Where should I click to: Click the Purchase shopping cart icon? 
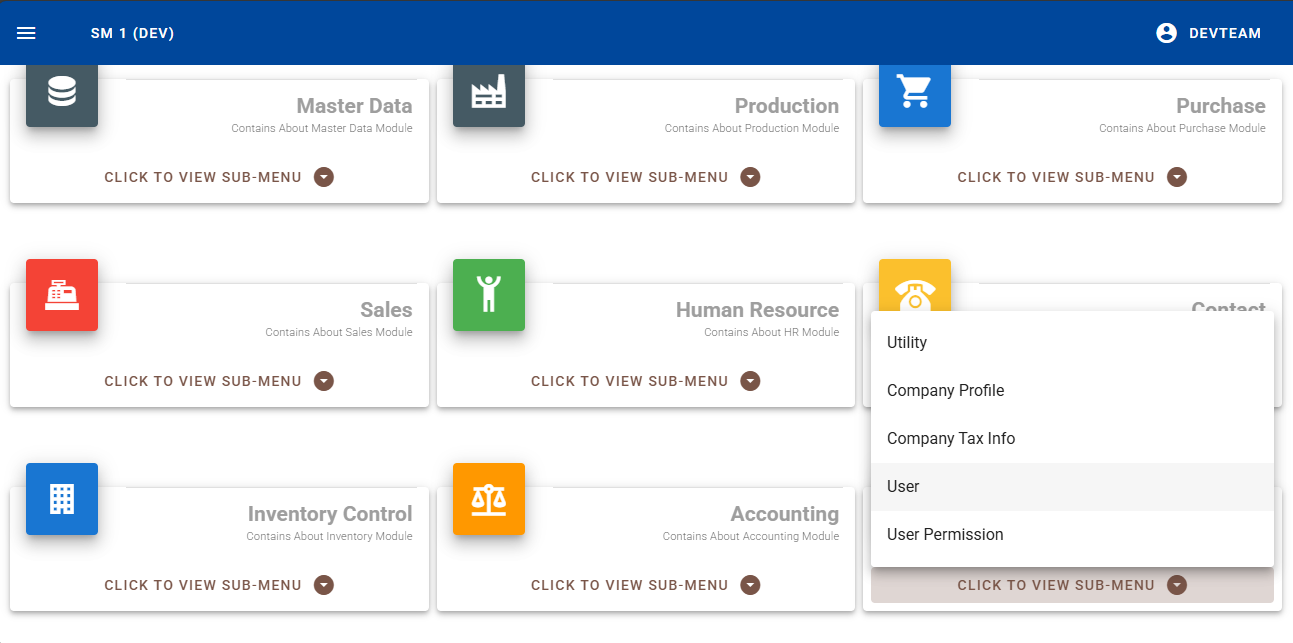coord(915,92)
